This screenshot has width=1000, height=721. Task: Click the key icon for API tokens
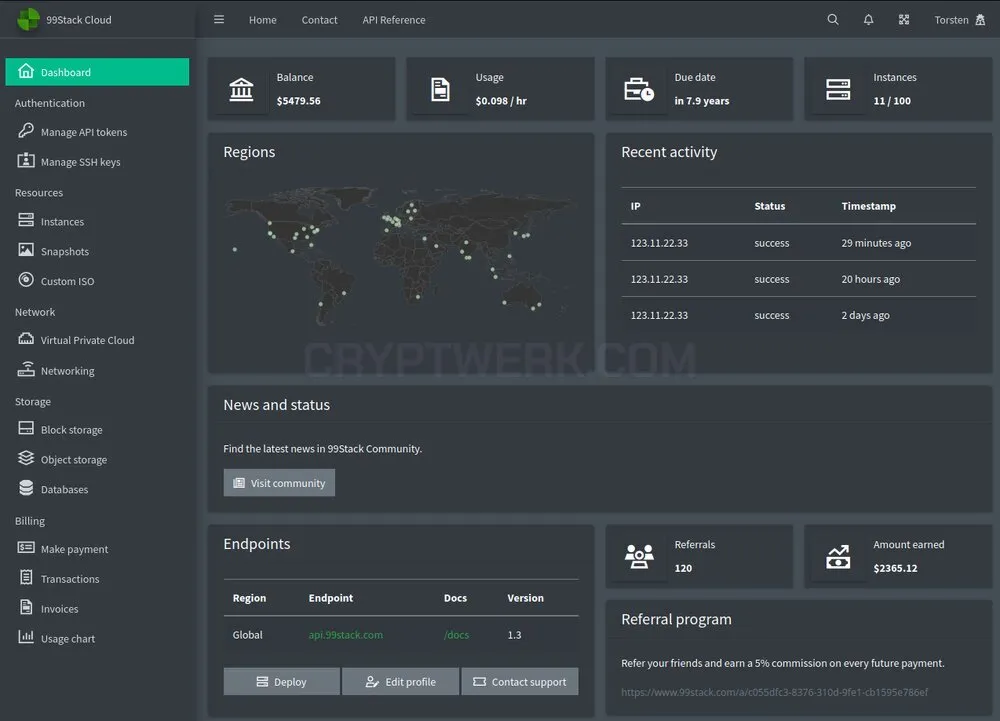(x=26, y=131)
